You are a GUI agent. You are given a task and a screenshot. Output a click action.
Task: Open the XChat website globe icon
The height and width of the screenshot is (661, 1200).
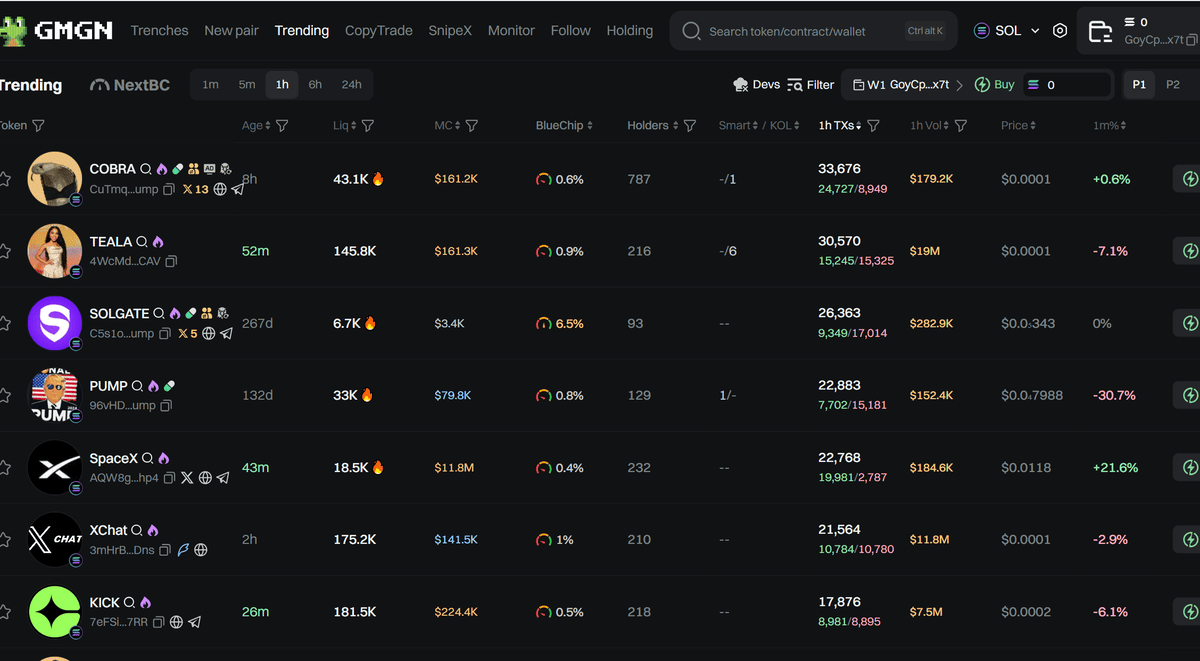[x=201, y=550]
